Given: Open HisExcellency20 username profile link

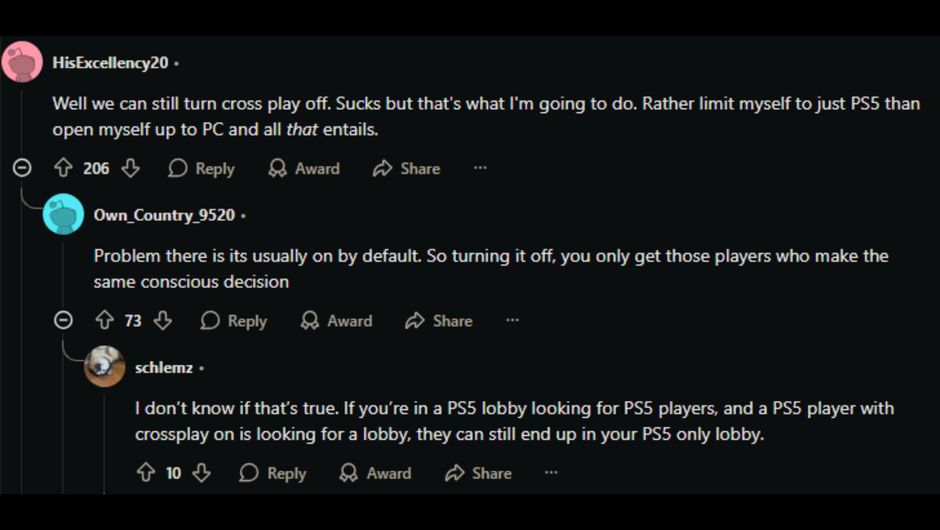Looking at the screenshot, I should point(110,62).
